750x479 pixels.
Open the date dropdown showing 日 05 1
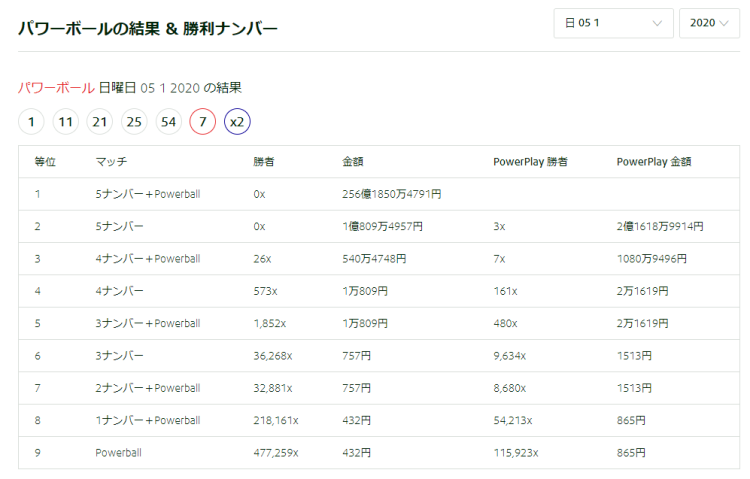point(613,23)
